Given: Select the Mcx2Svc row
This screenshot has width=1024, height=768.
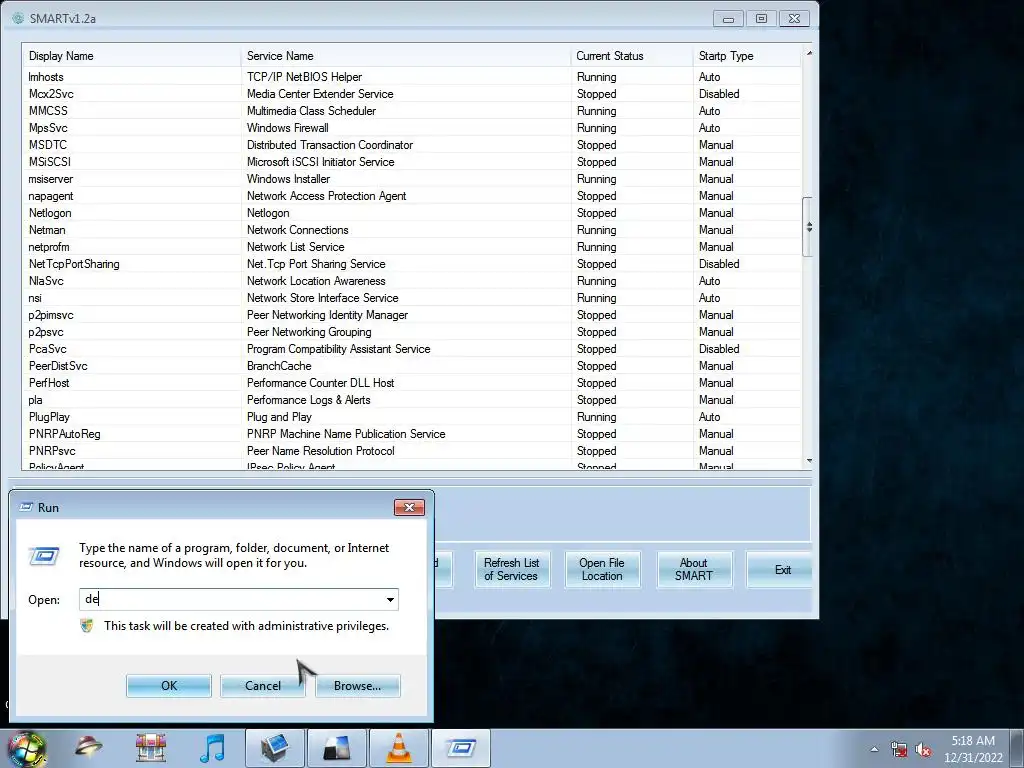Looking at the screenshot, I should point(412,94).
